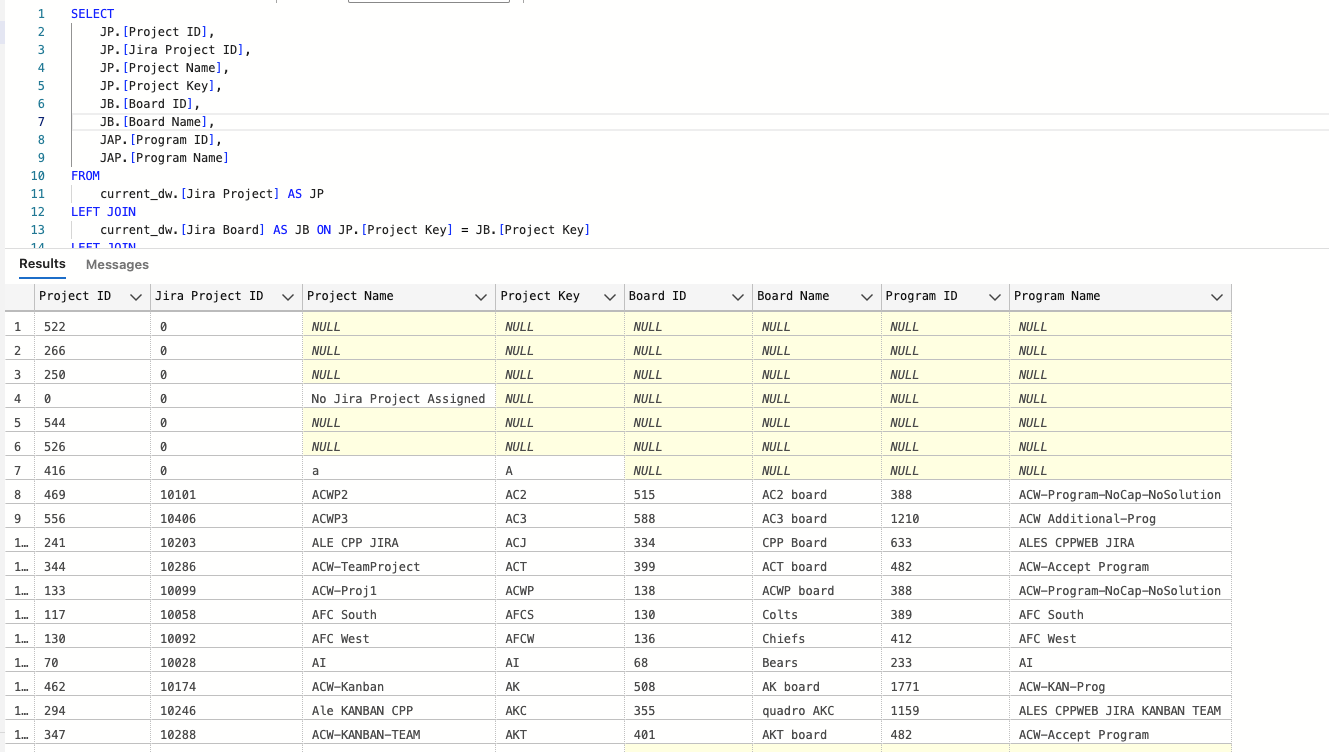1329x752 pixels.
Task: Open the Board ID column dropdown arrow
Action: pos(738,297)
